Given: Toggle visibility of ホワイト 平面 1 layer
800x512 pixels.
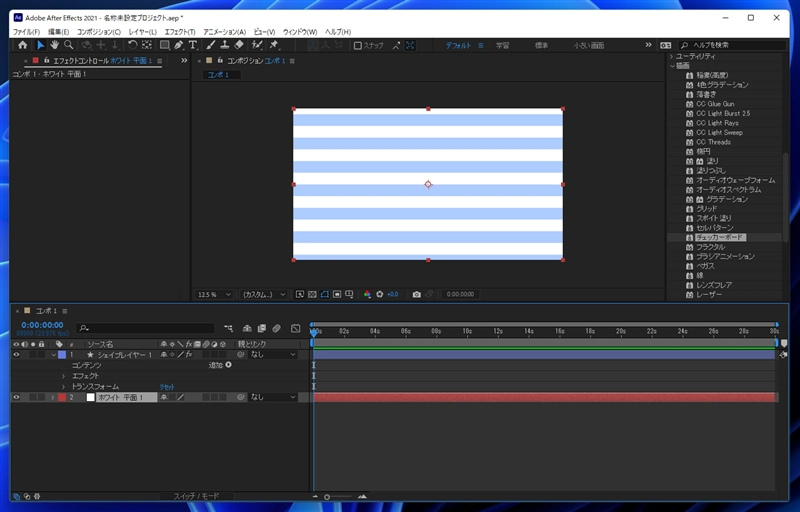Looking at the screenshot, I should 16,397.
